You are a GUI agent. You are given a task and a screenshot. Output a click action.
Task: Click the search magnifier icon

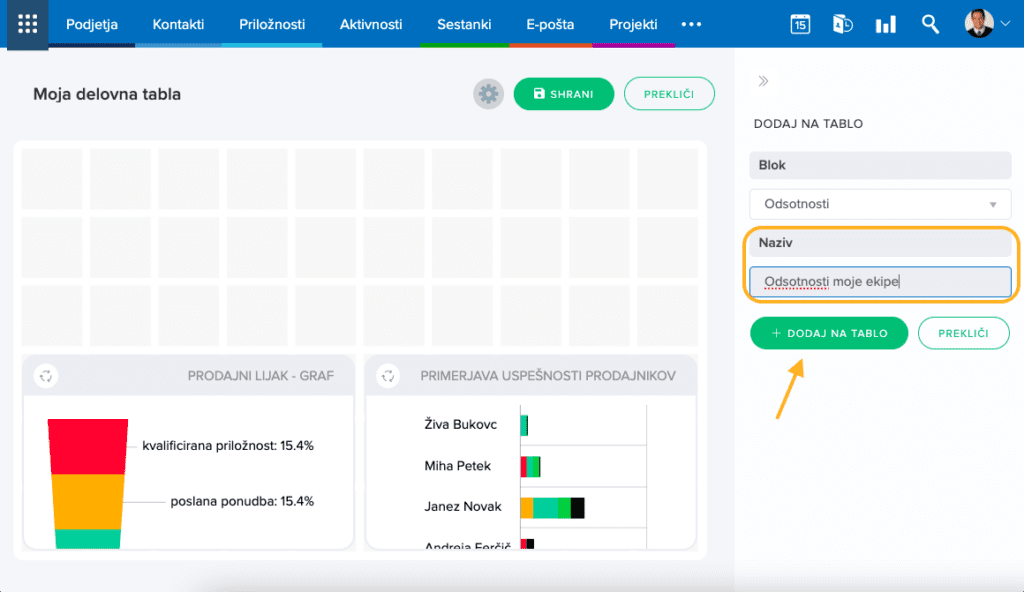point(930,25)
